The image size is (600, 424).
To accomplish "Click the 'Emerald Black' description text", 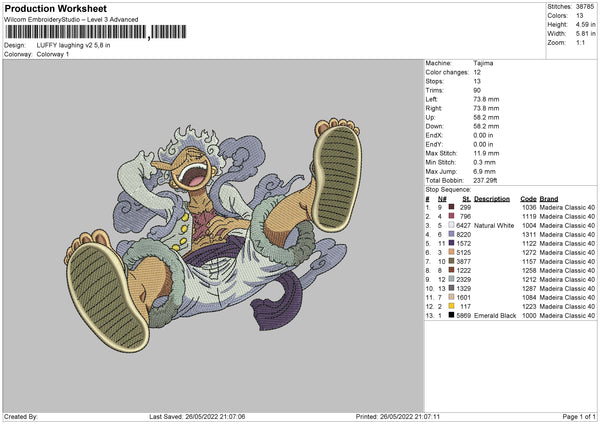I will 495,315.
